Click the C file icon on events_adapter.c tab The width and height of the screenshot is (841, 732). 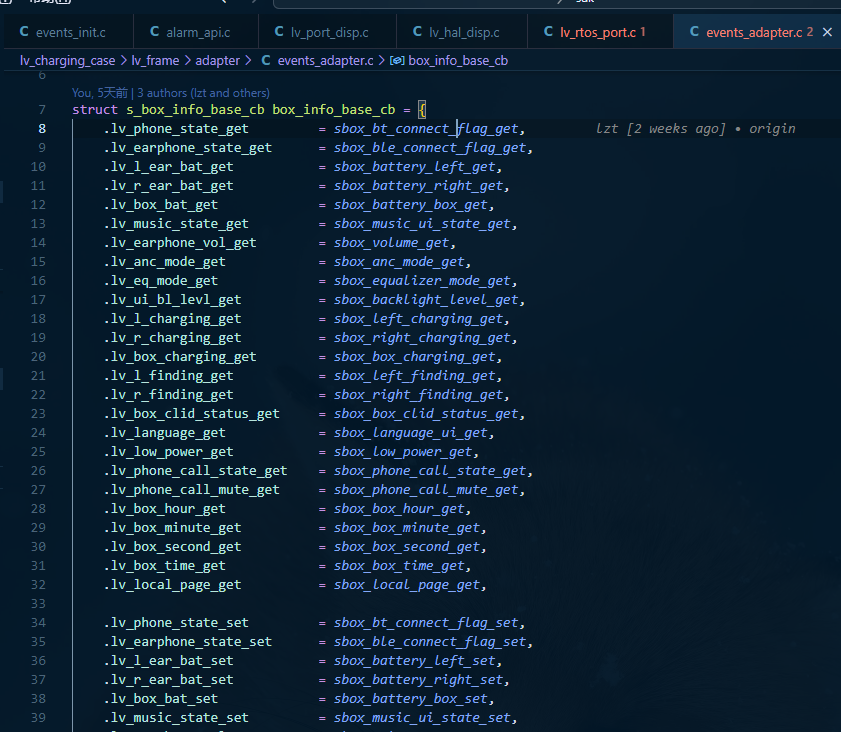pyautogui.click(x=694, y=32)
